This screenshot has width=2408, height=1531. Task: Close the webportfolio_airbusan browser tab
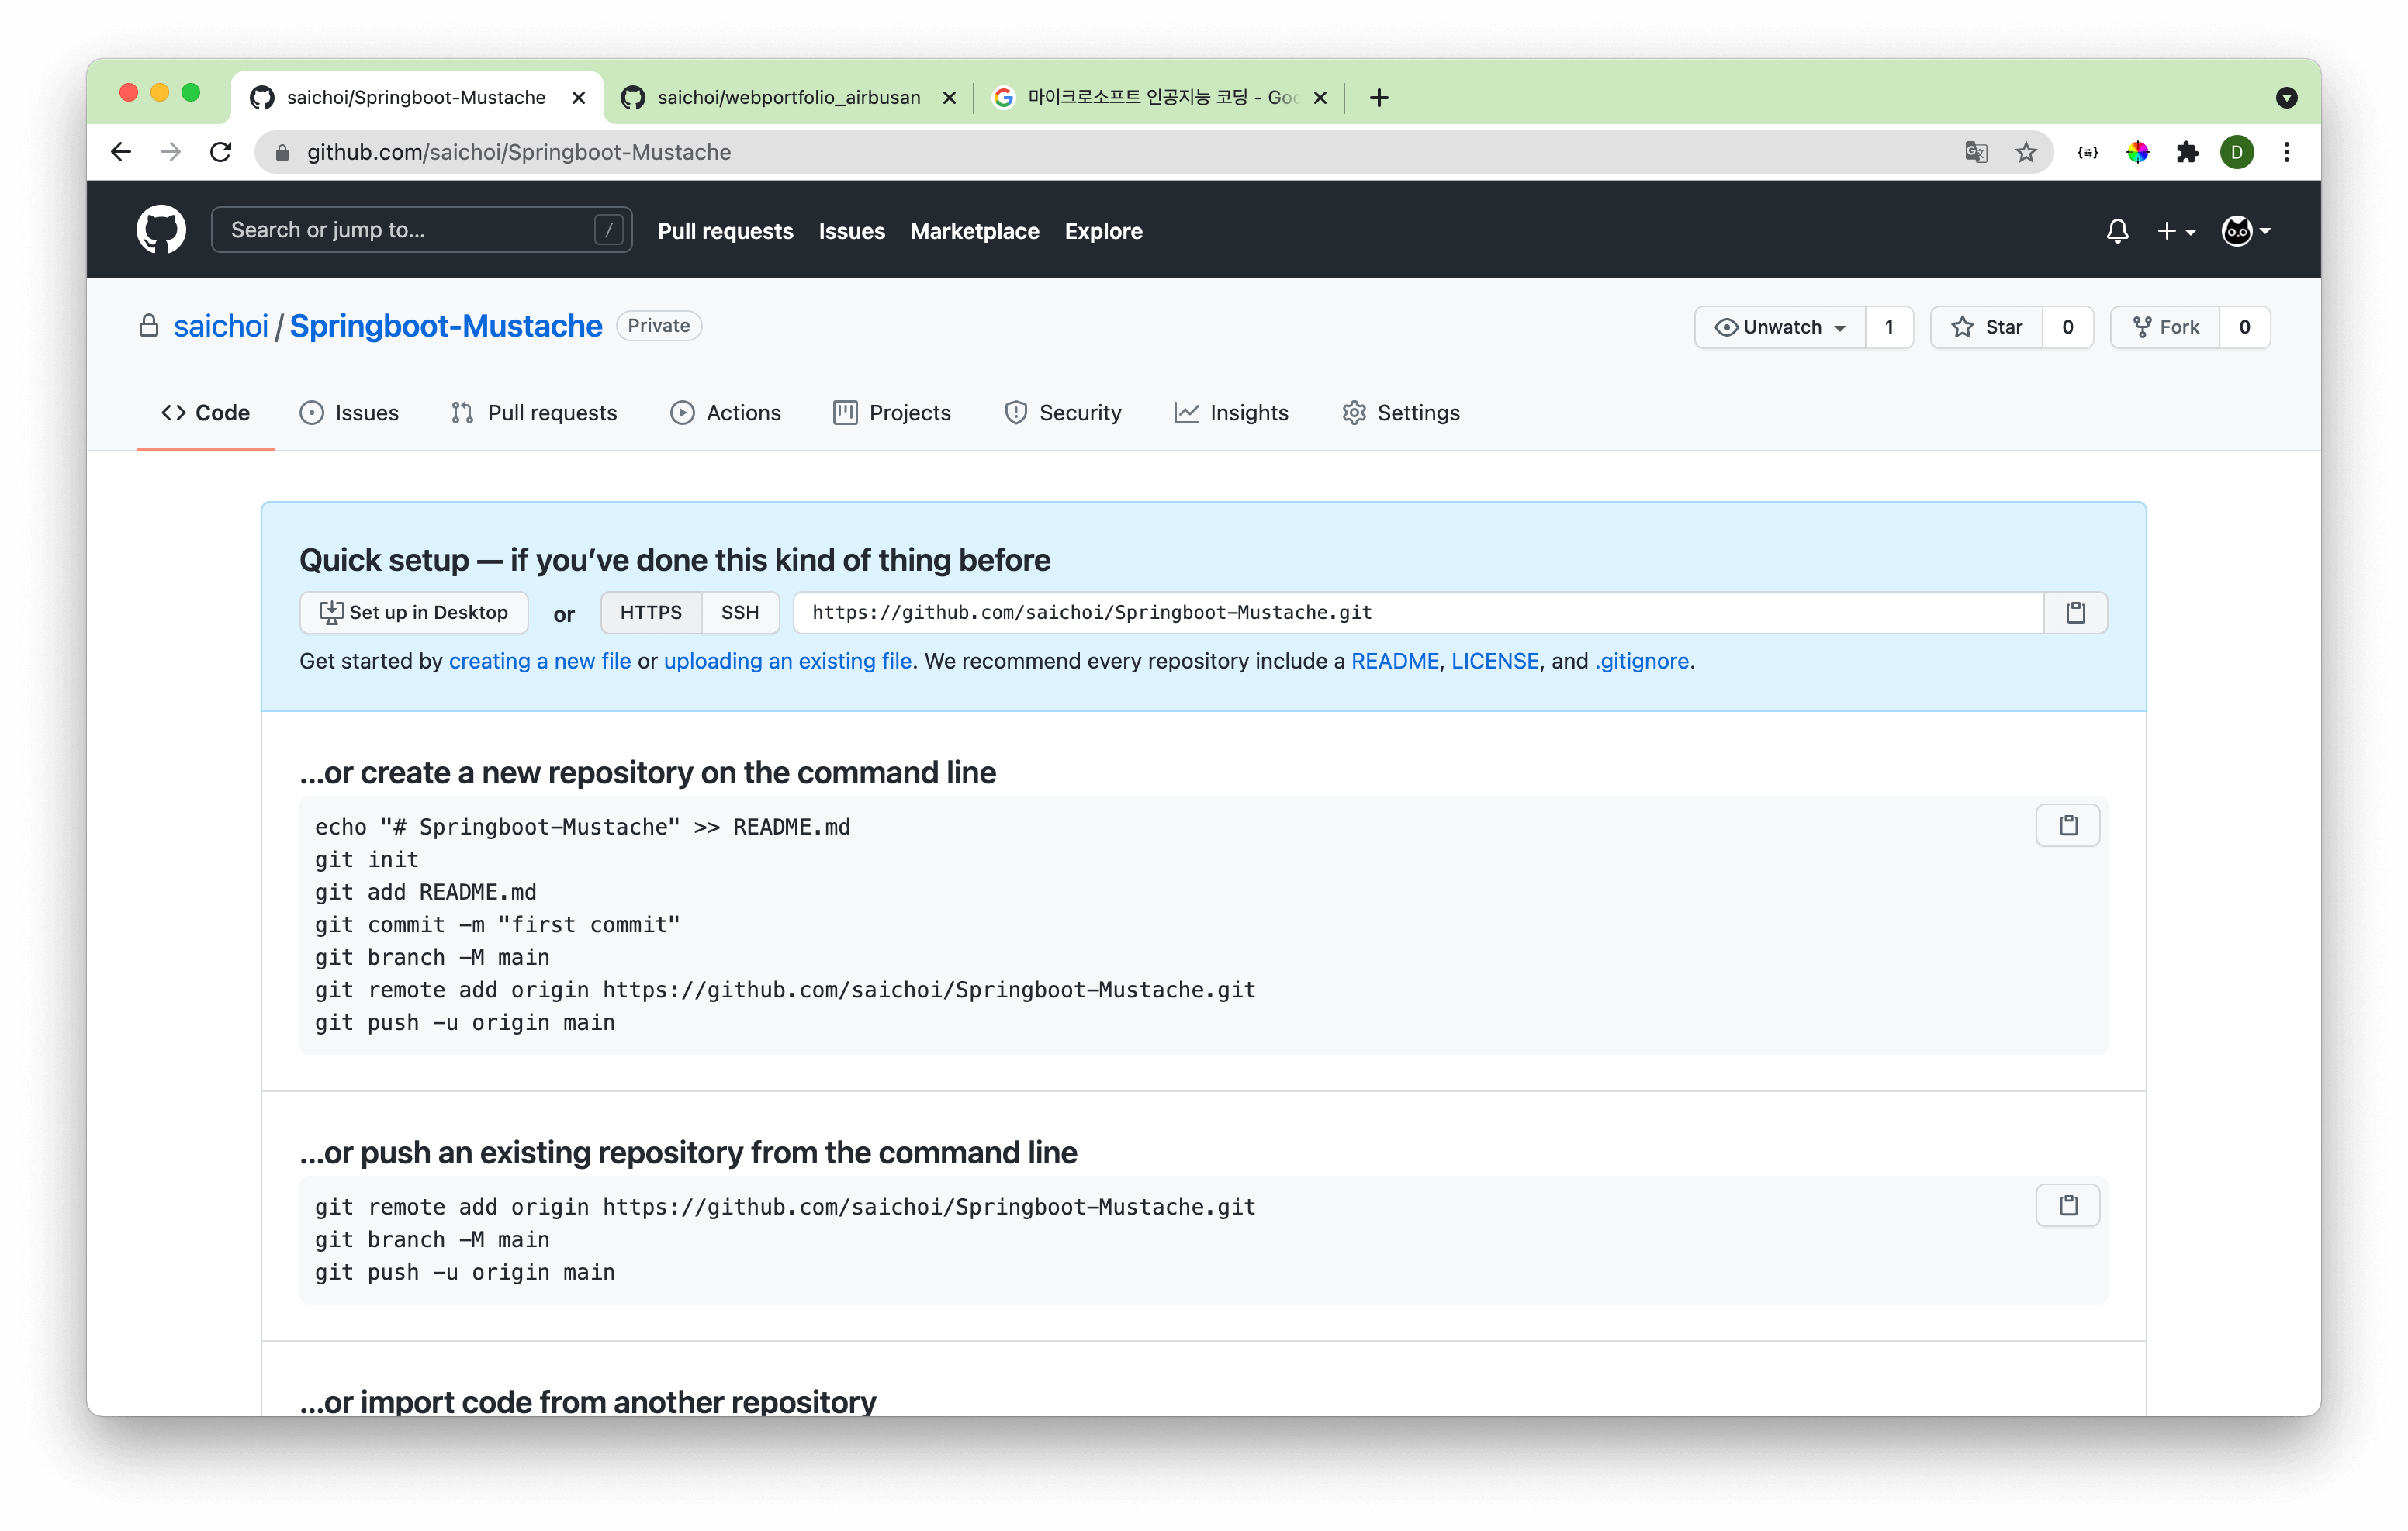coord(949,97)
